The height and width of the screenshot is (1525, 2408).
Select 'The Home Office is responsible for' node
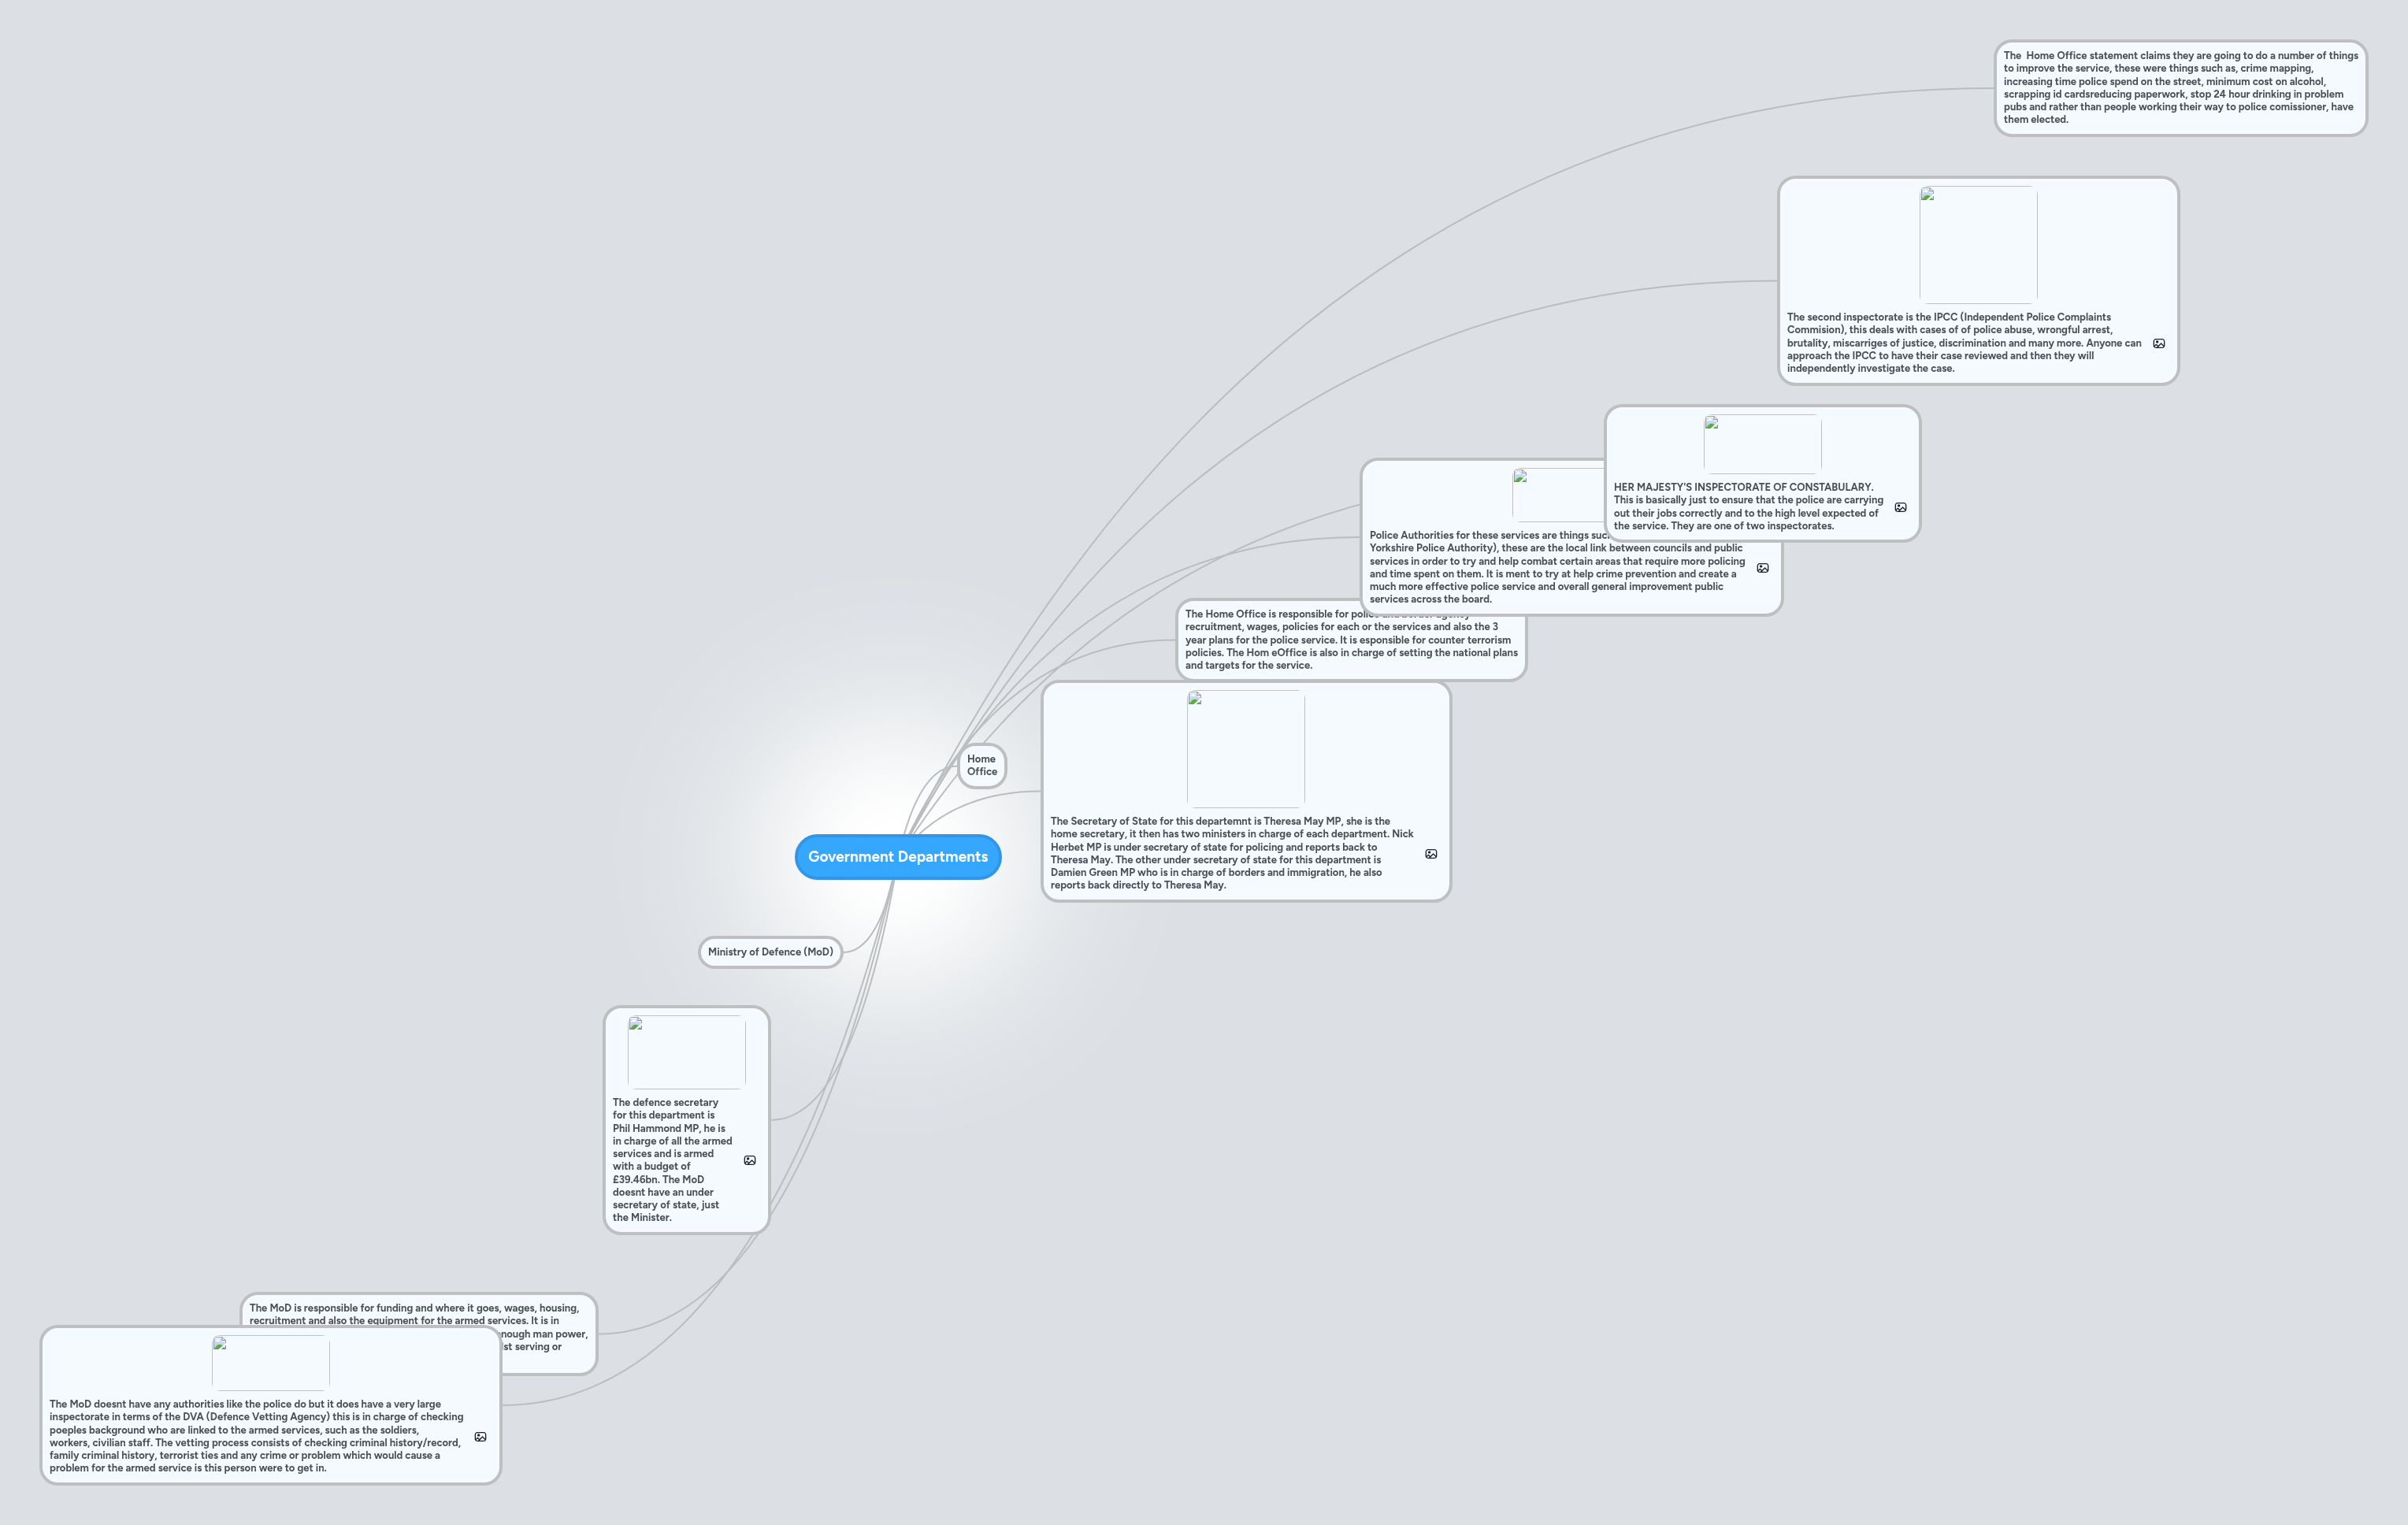[1351, 640]
